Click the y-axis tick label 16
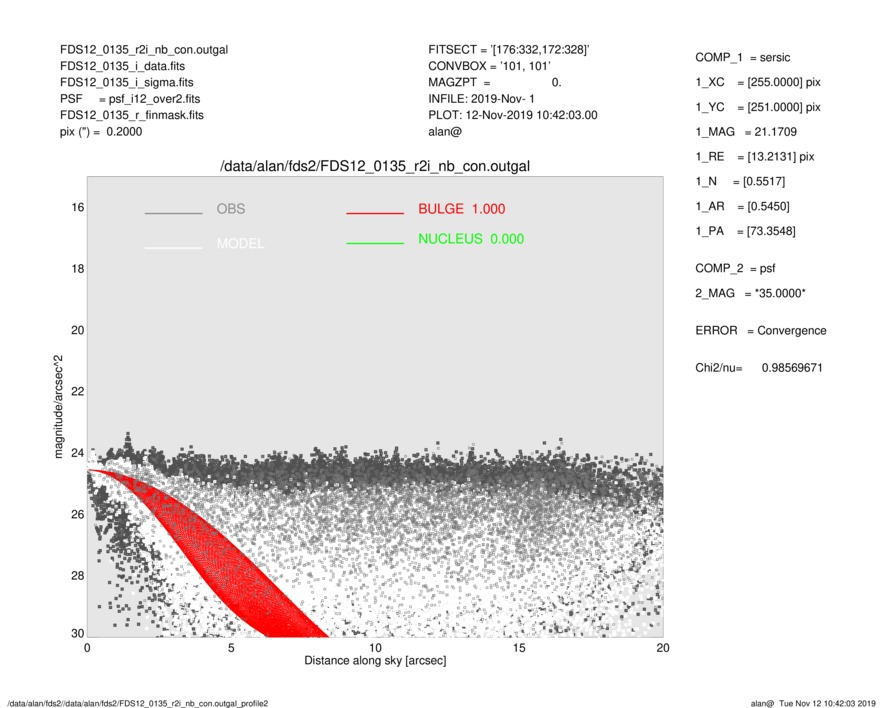The height and width of the screenshot is (708, 885). pos(78,208)
